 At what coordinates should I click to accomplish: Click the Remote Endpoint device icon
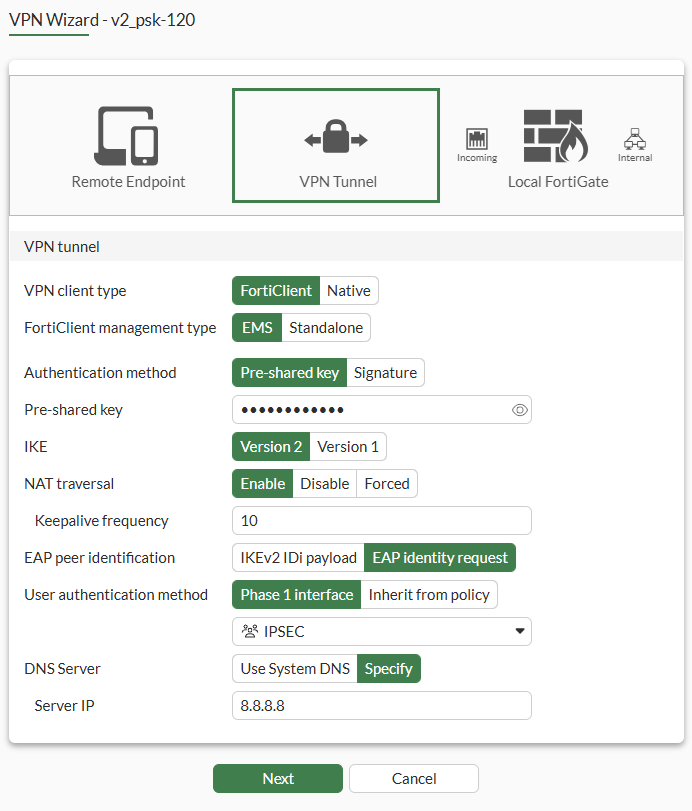[x=126, y=136]
